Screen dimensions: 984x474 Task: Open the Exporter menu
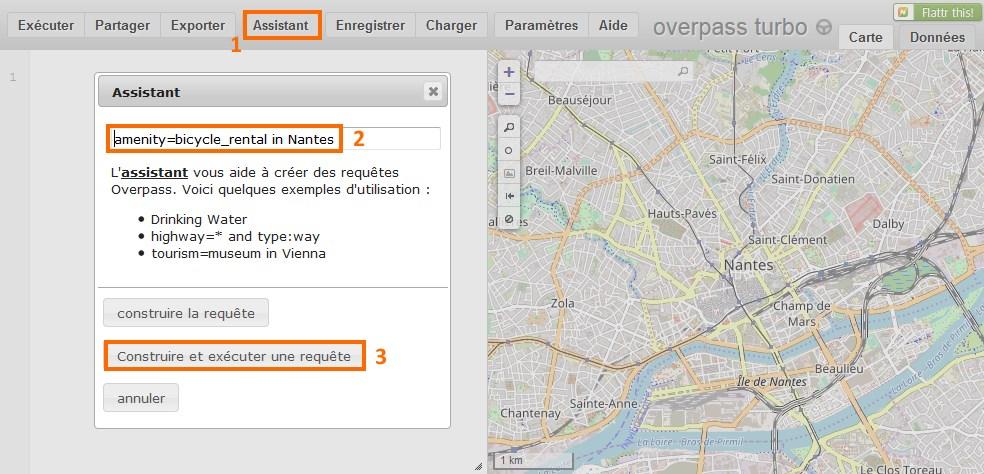point(198,25)
